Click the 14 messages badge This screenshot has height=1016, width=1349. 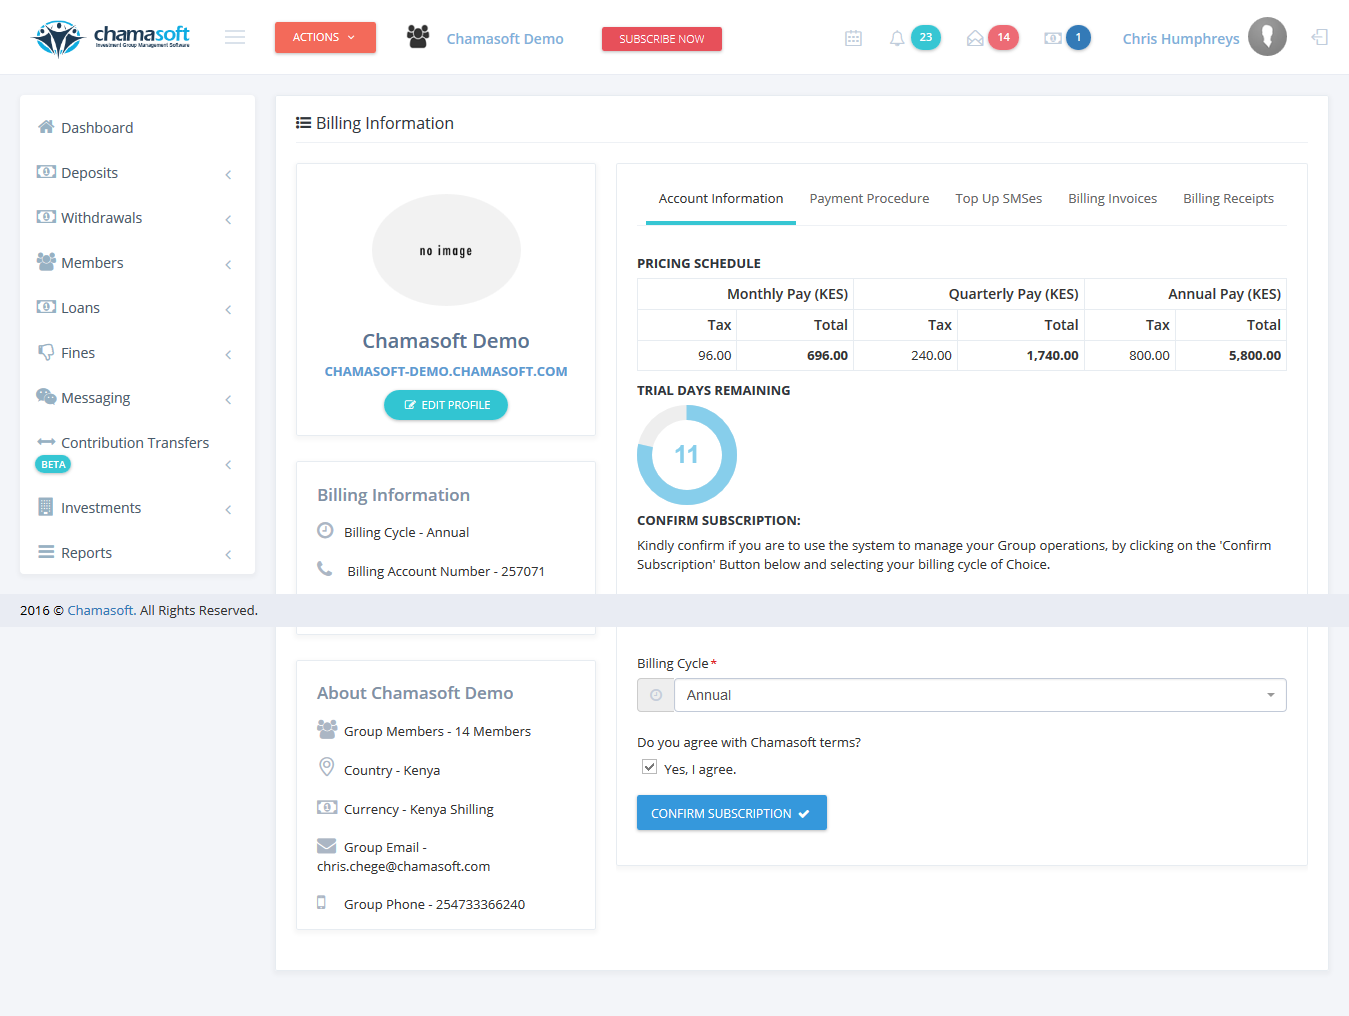1004,38
